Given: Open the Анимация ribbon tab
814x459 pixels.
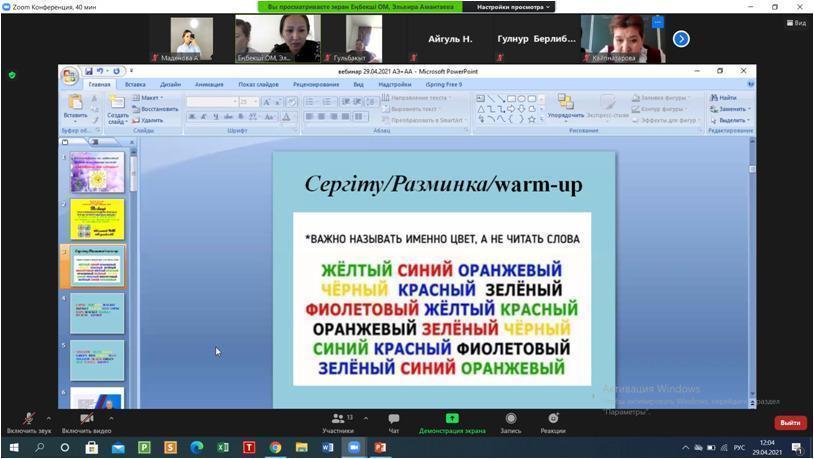Looking at the screenshot, I should pyautogui.click(x=209, y=84).
